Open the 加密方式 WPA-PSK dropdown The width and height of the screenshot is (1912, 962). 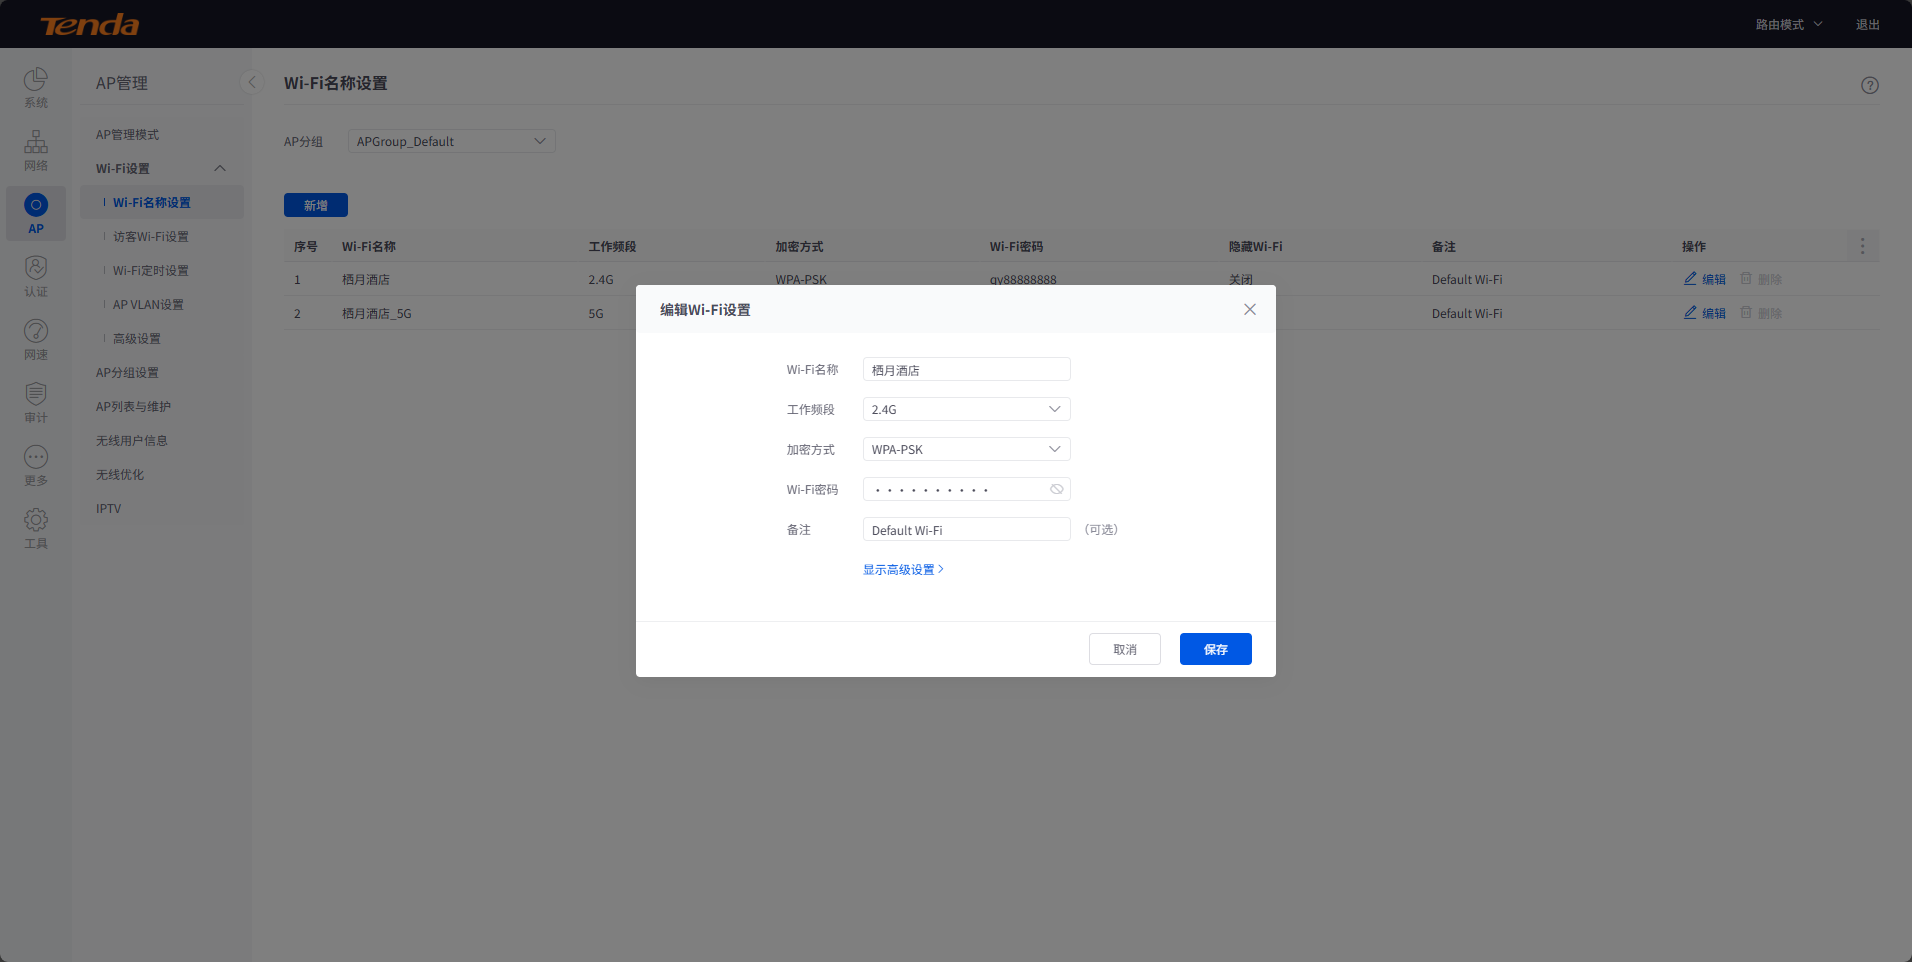click(x=966, y=449)
